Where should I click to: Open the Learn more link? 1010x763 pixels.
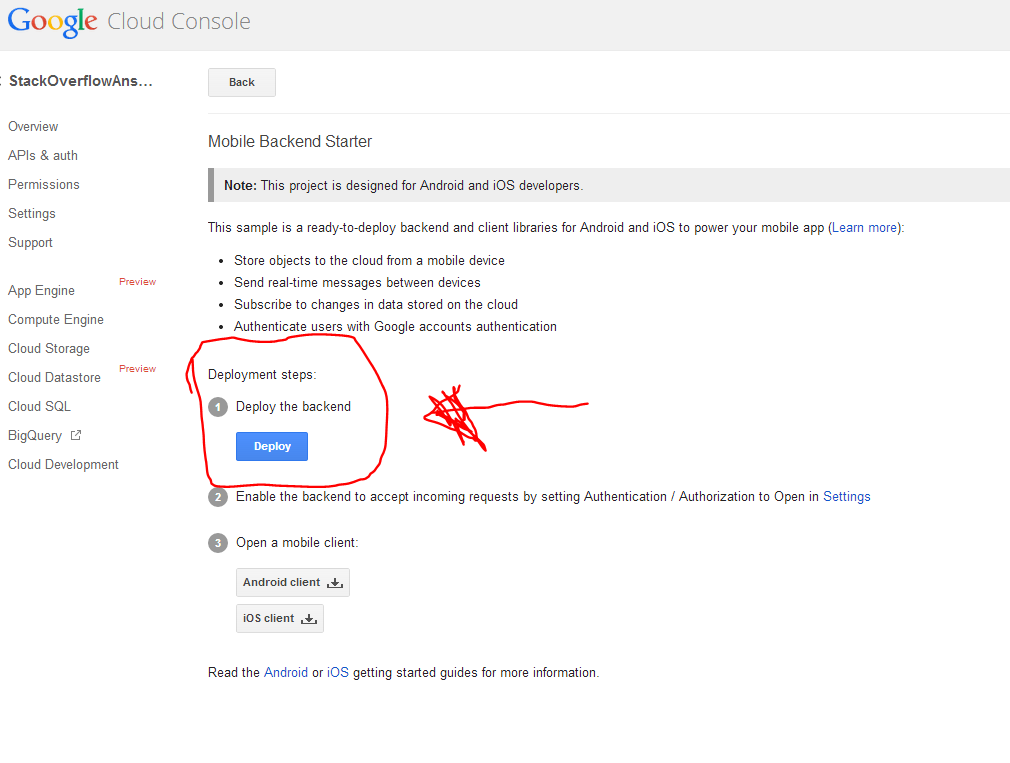tap(864, 228)
